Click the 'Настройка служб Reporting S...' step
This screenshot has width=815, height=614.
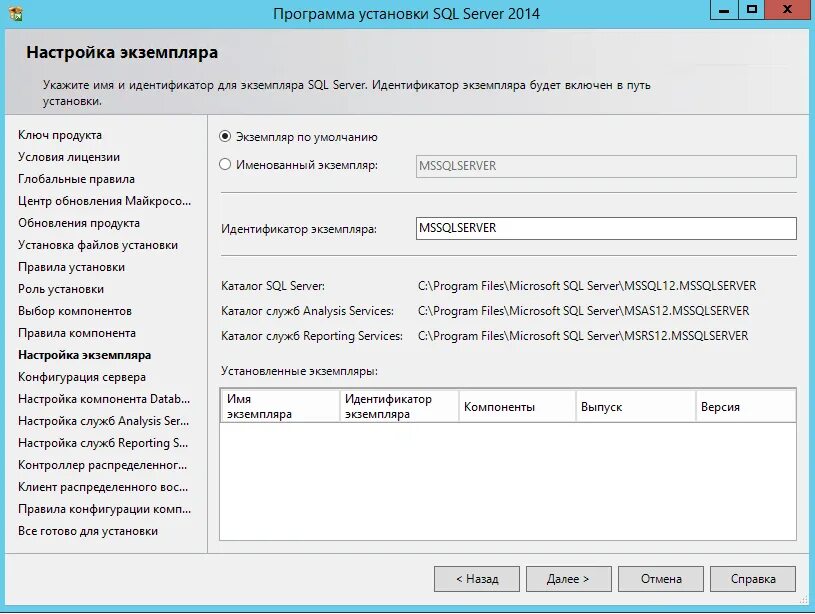[x=103, y=443]
